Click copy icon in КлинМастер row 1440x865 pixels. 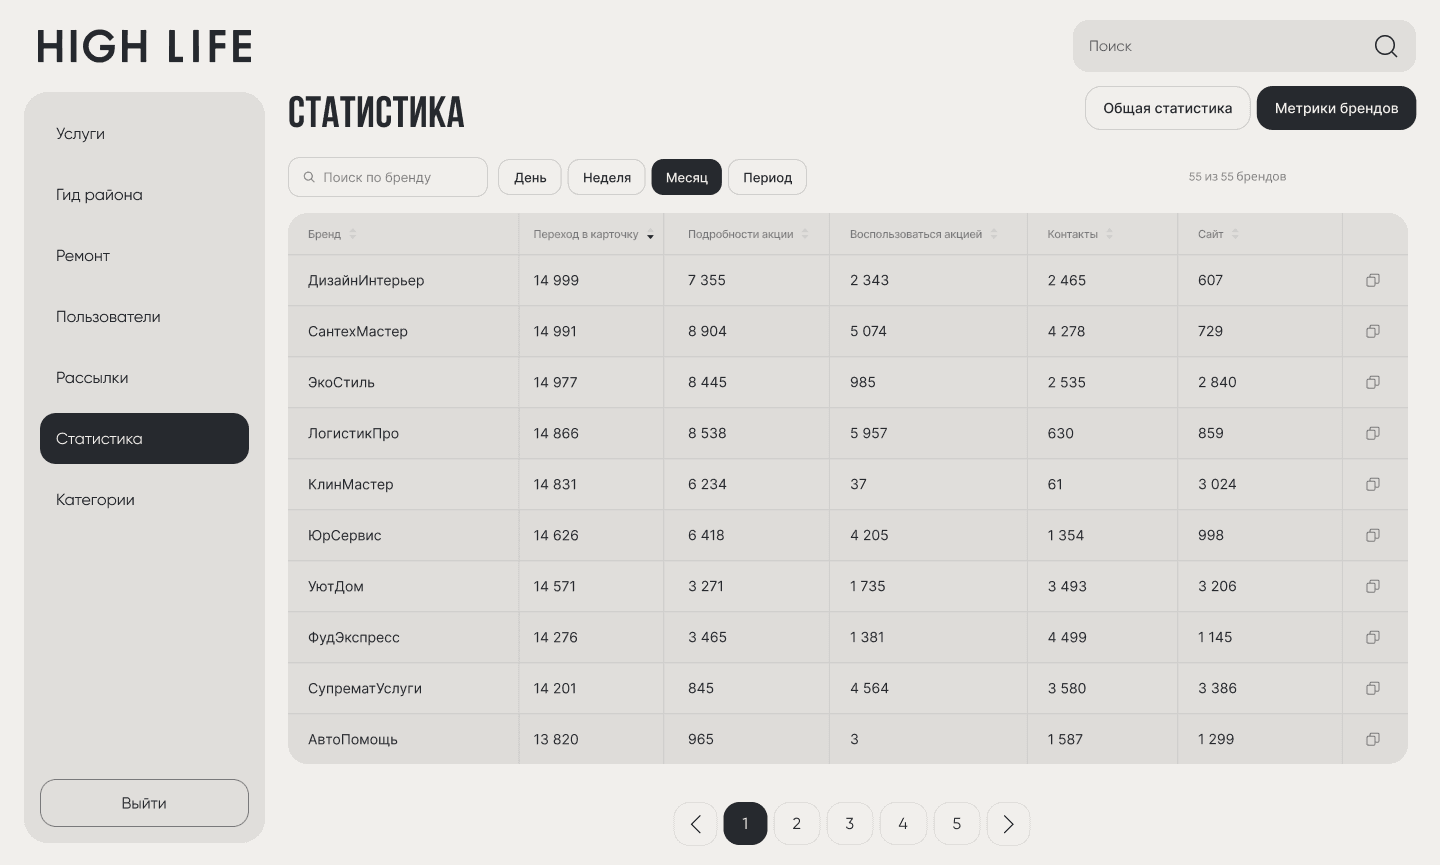pyautogui.click(x=1372, y=484)
